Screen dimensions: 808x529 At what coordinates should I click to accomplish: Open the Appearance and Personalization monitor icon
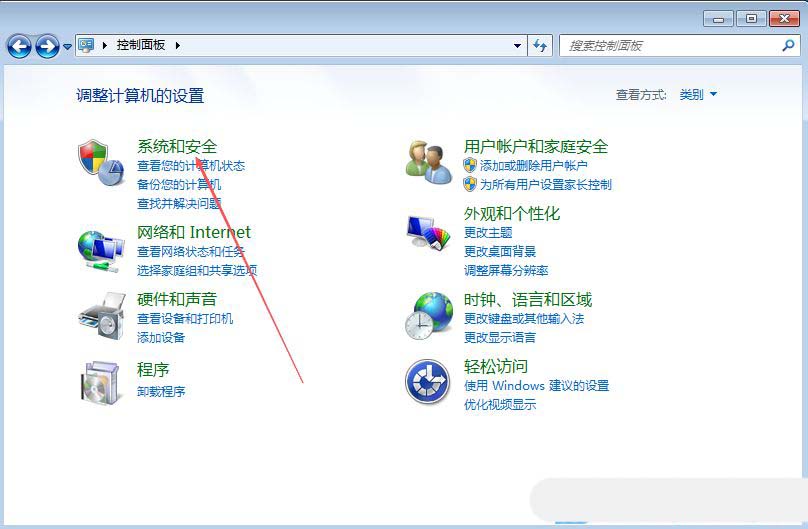[x=428, y=232]
